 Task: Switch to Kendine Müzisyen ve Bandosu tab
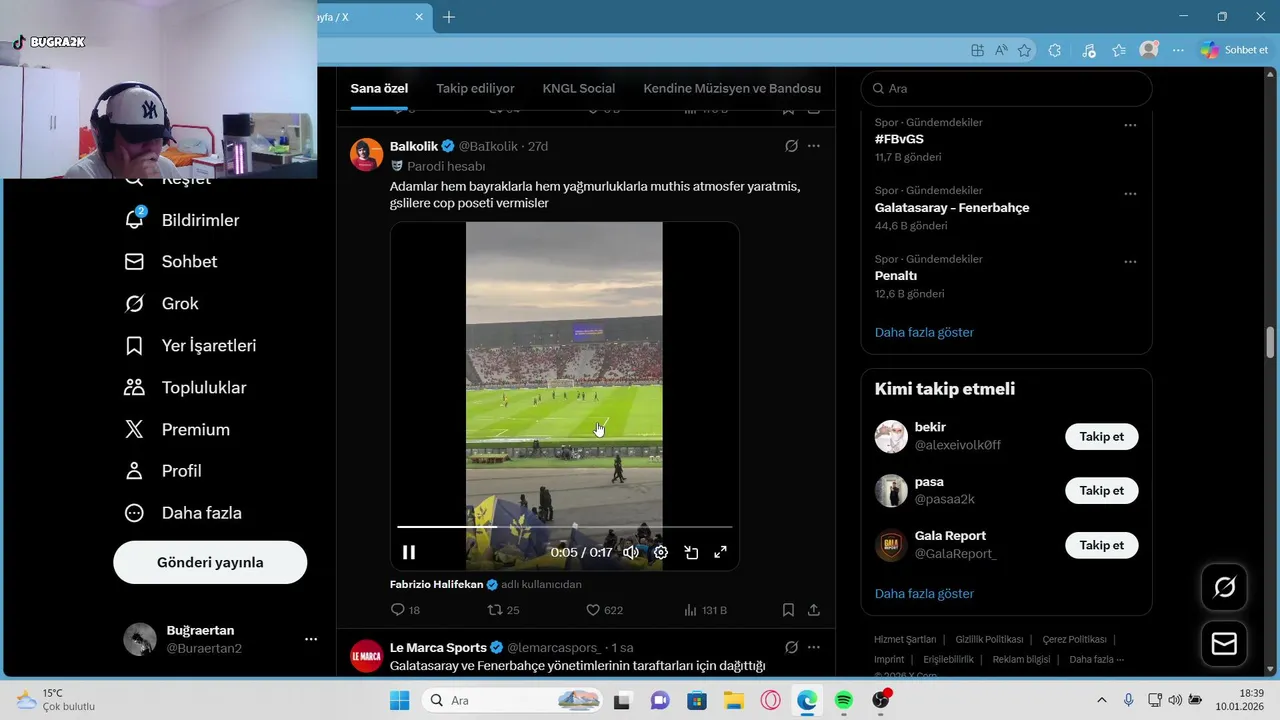pyautogui.click(x=732, y=88)
